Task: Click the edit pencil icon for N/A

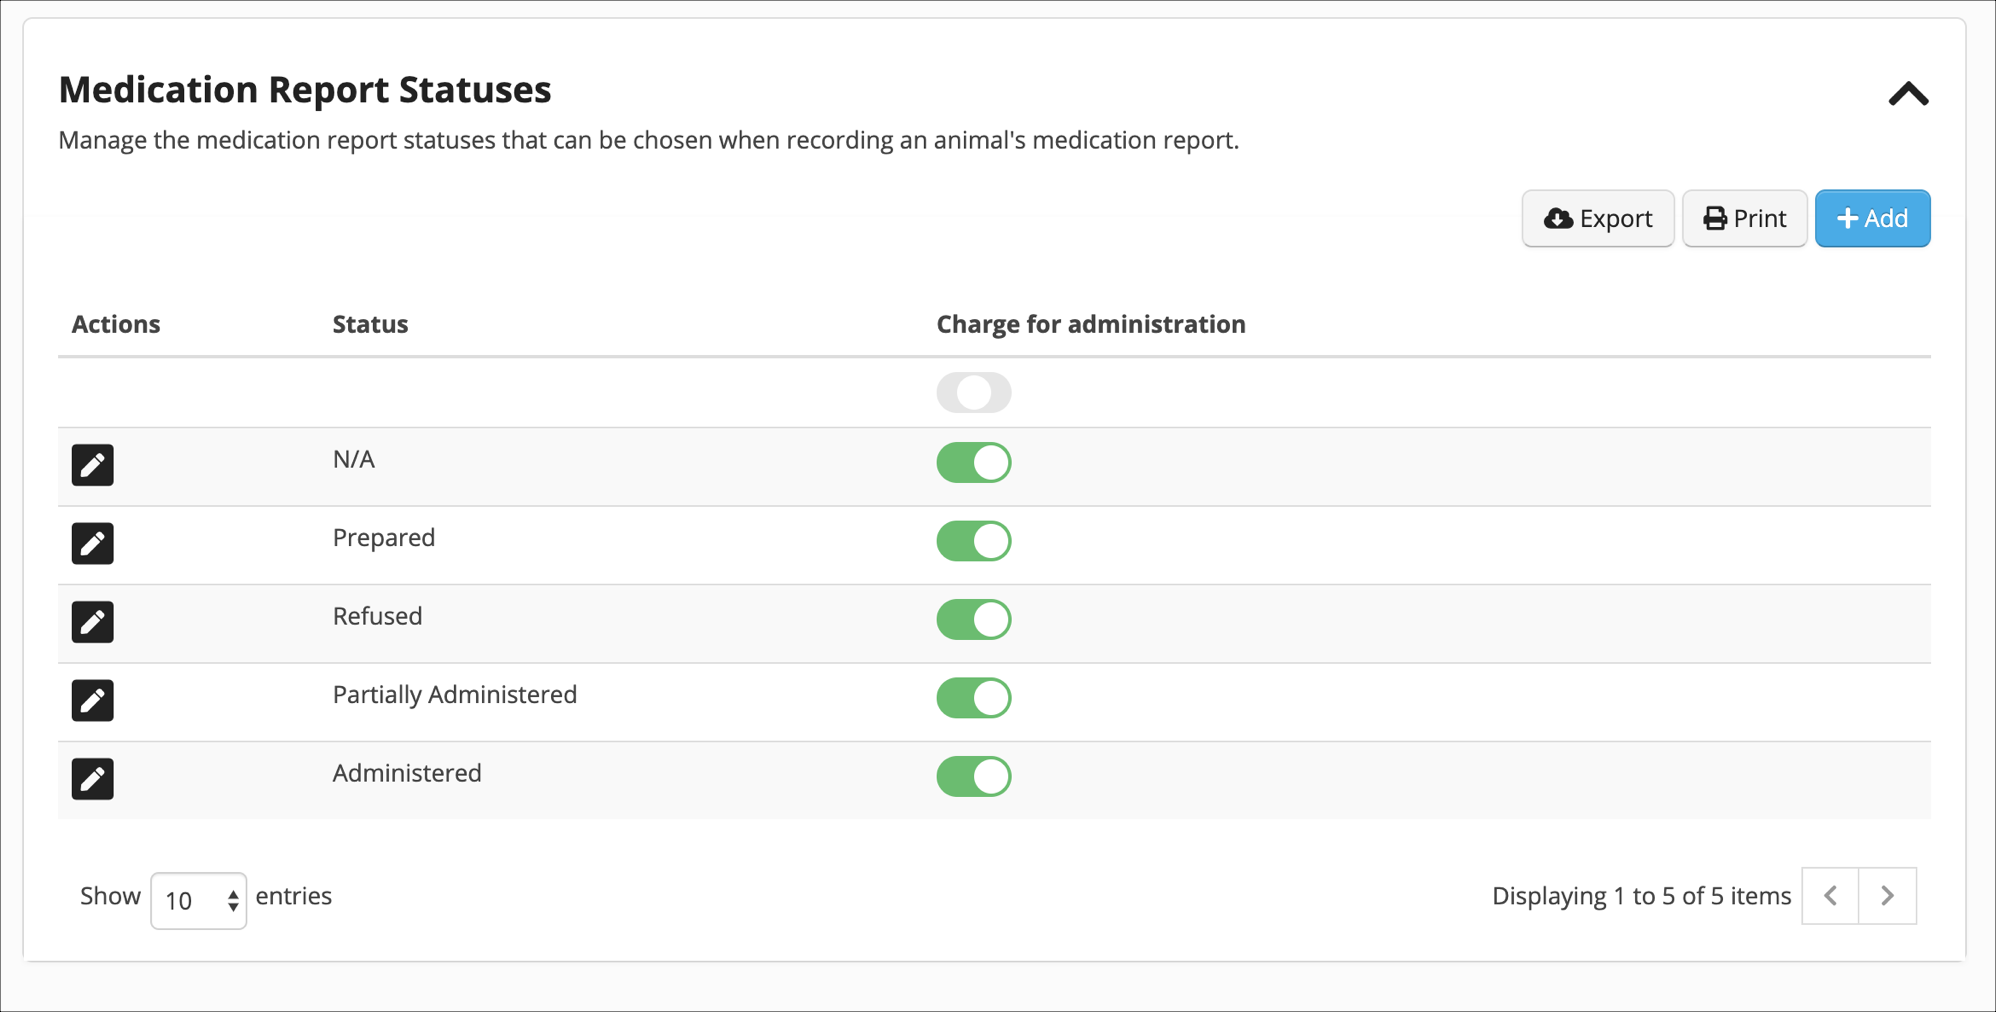Action: coord(92,464)
